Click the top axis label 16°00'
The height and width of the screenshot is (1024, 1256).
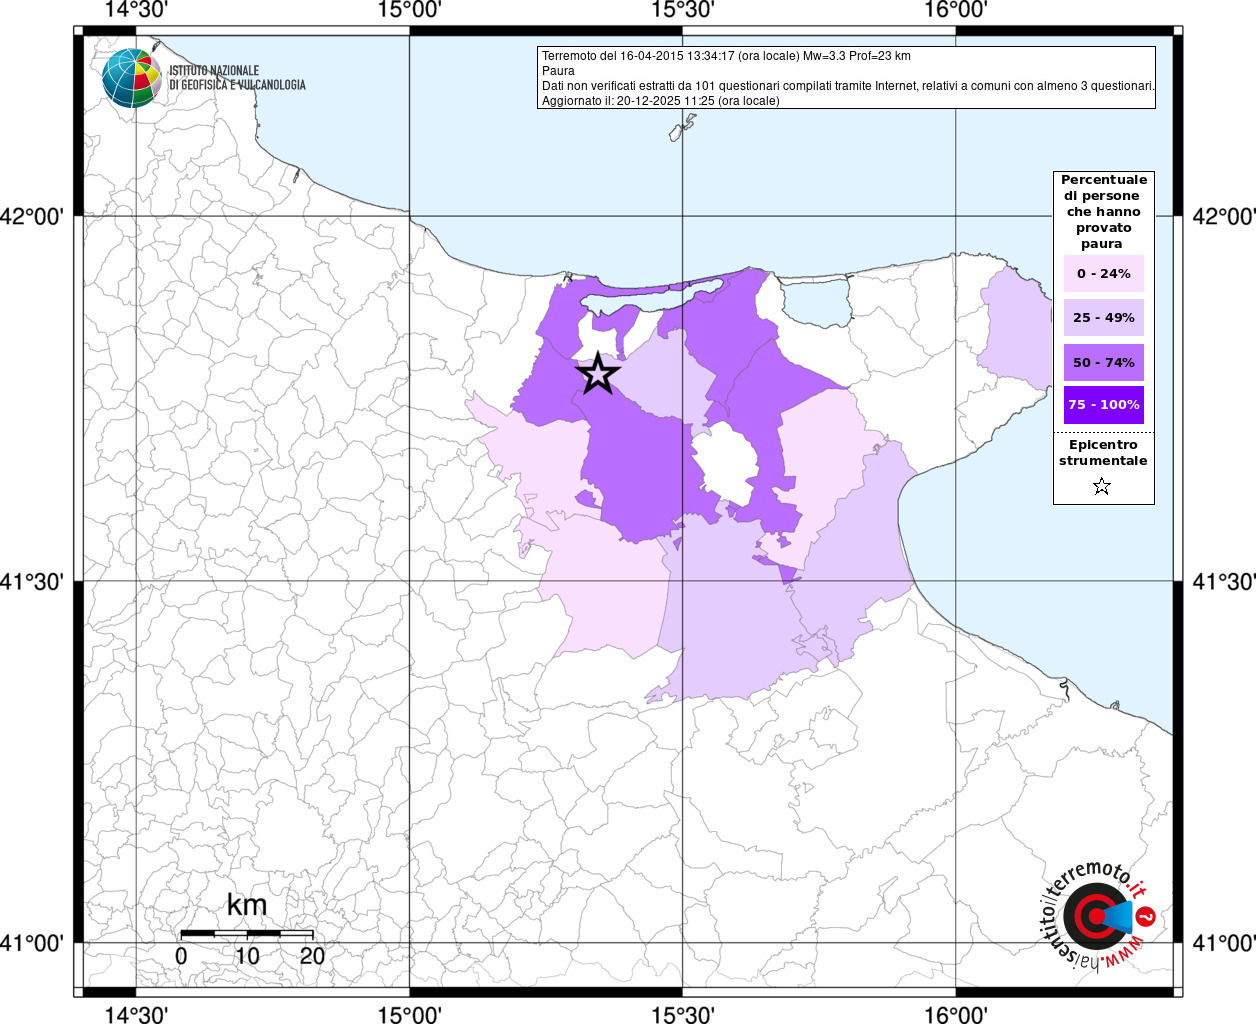click(x=956, y=10)
